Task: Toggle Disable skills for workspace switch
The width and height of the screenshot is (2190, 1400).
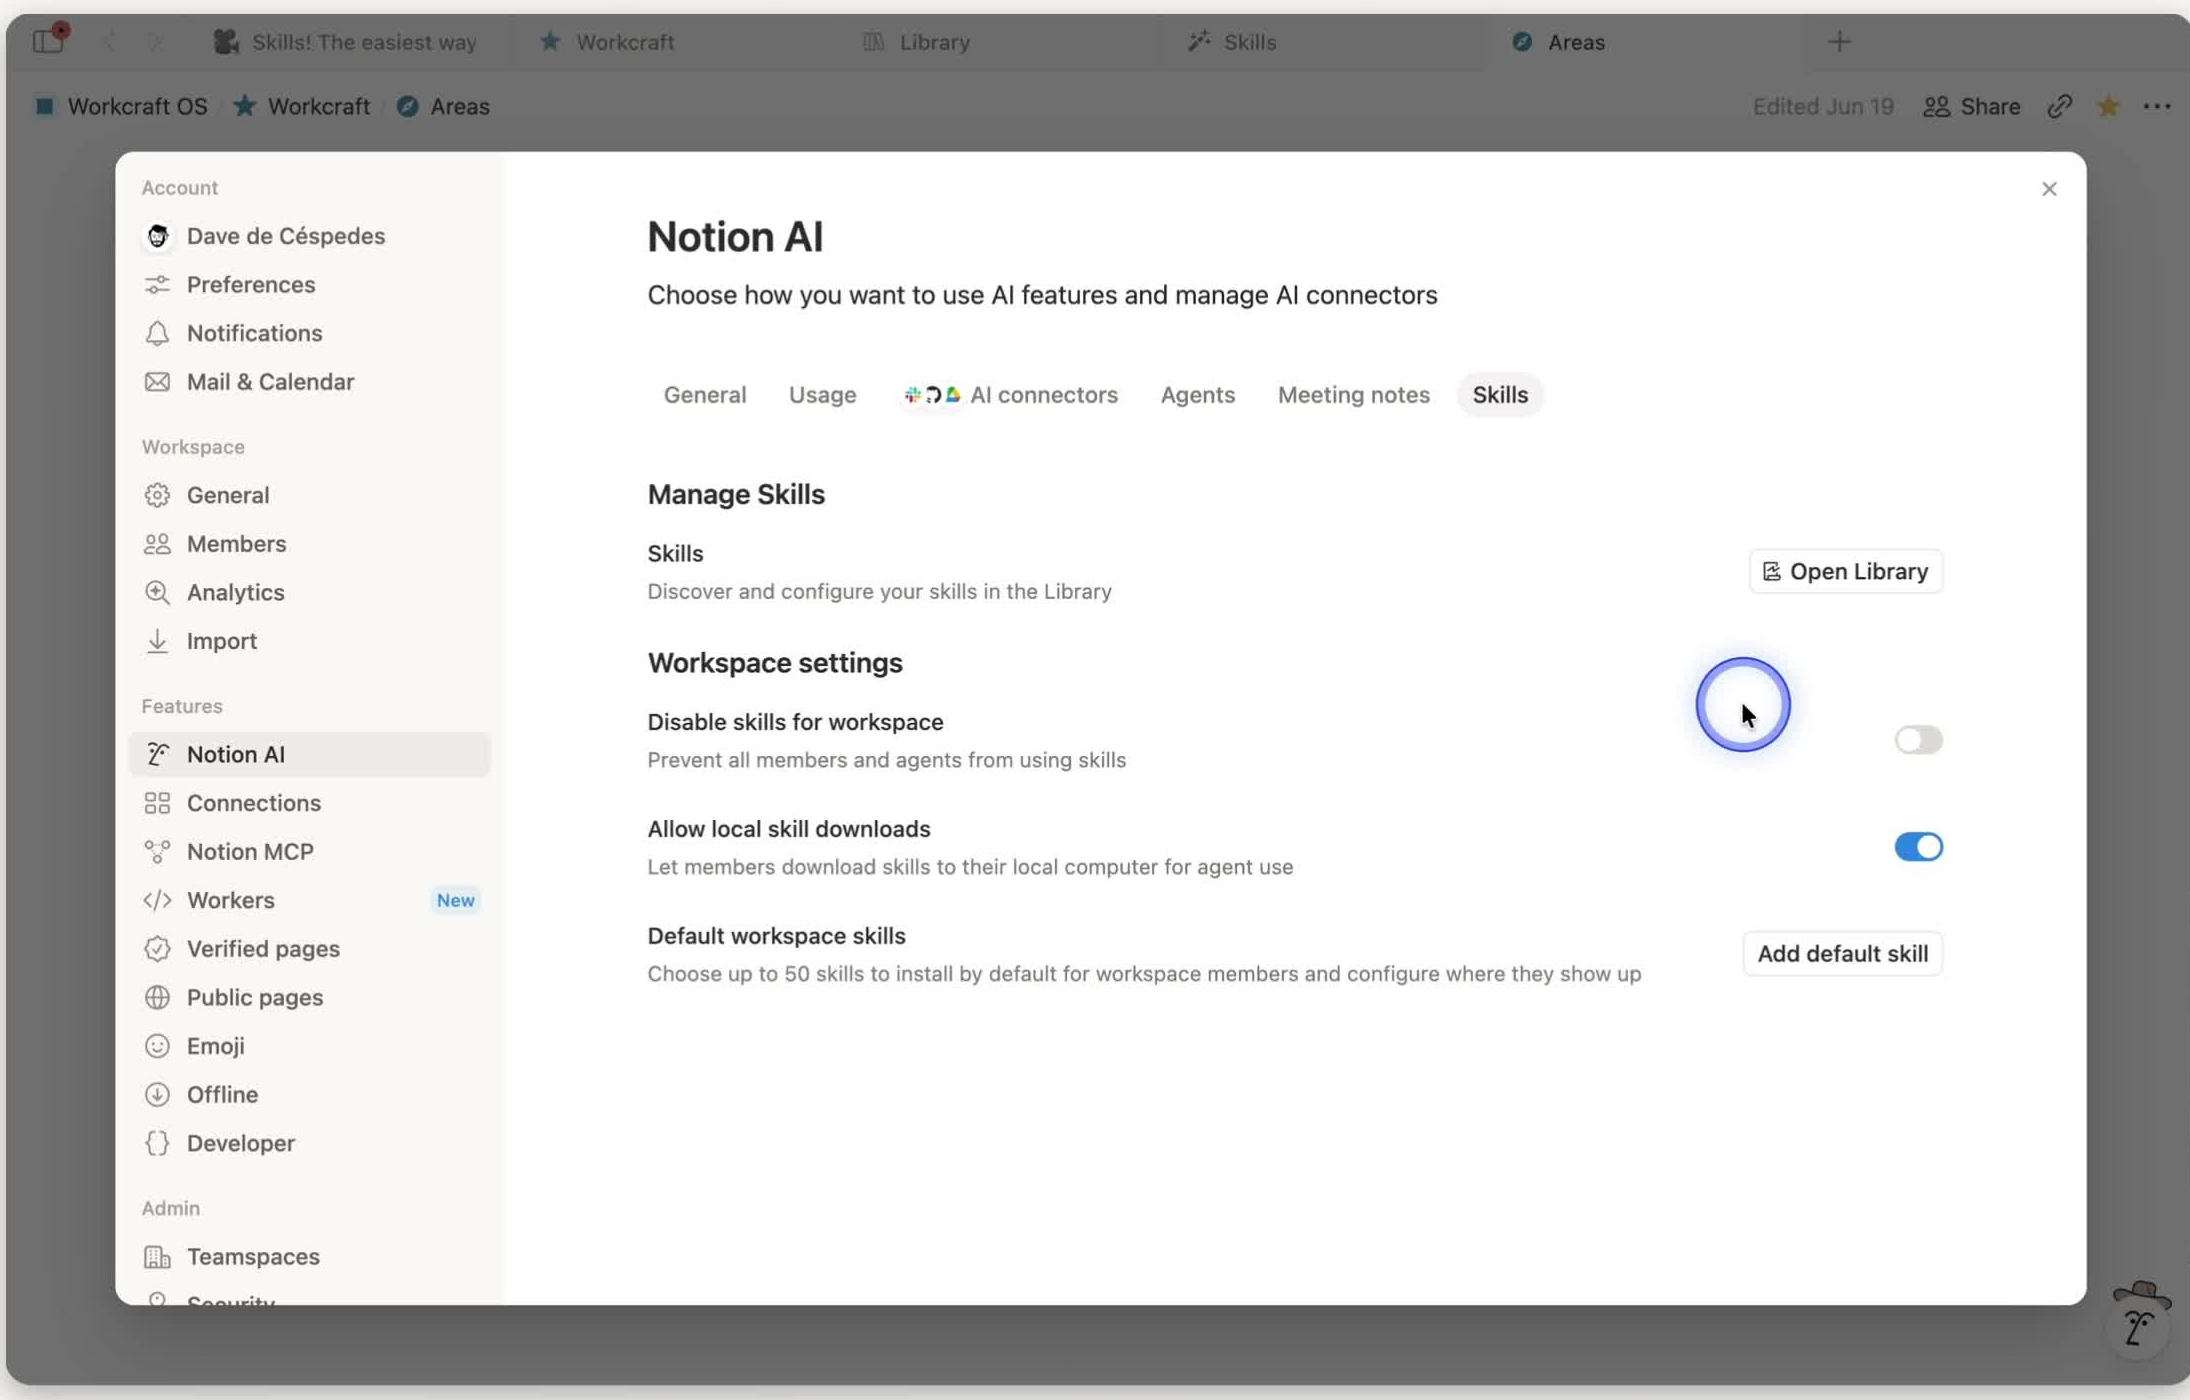Action: pyautogui.click(x=1918, y=740)
